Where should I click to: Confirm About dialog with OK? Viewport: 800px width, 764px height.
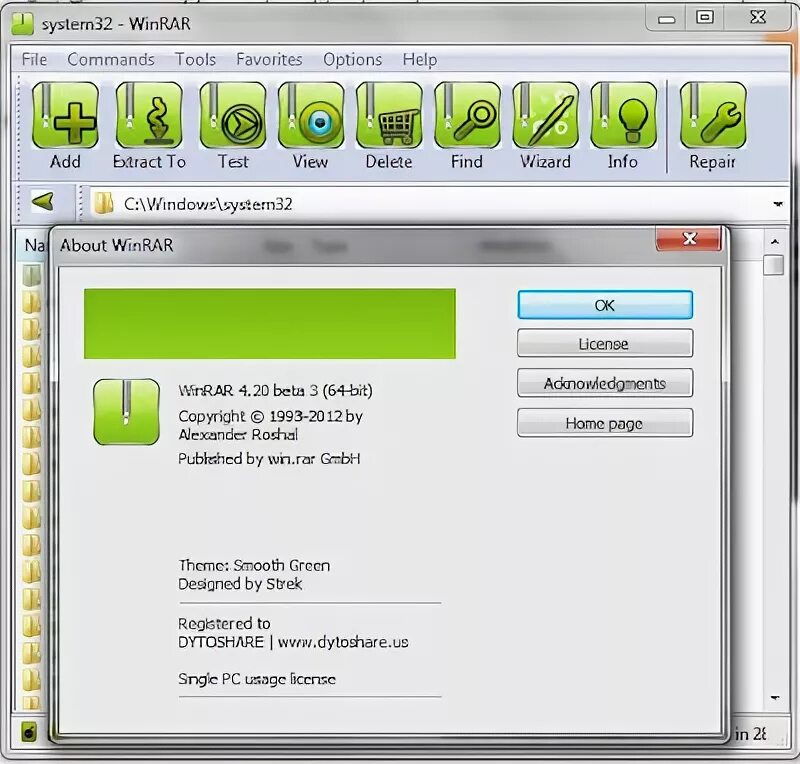point(605,305)
